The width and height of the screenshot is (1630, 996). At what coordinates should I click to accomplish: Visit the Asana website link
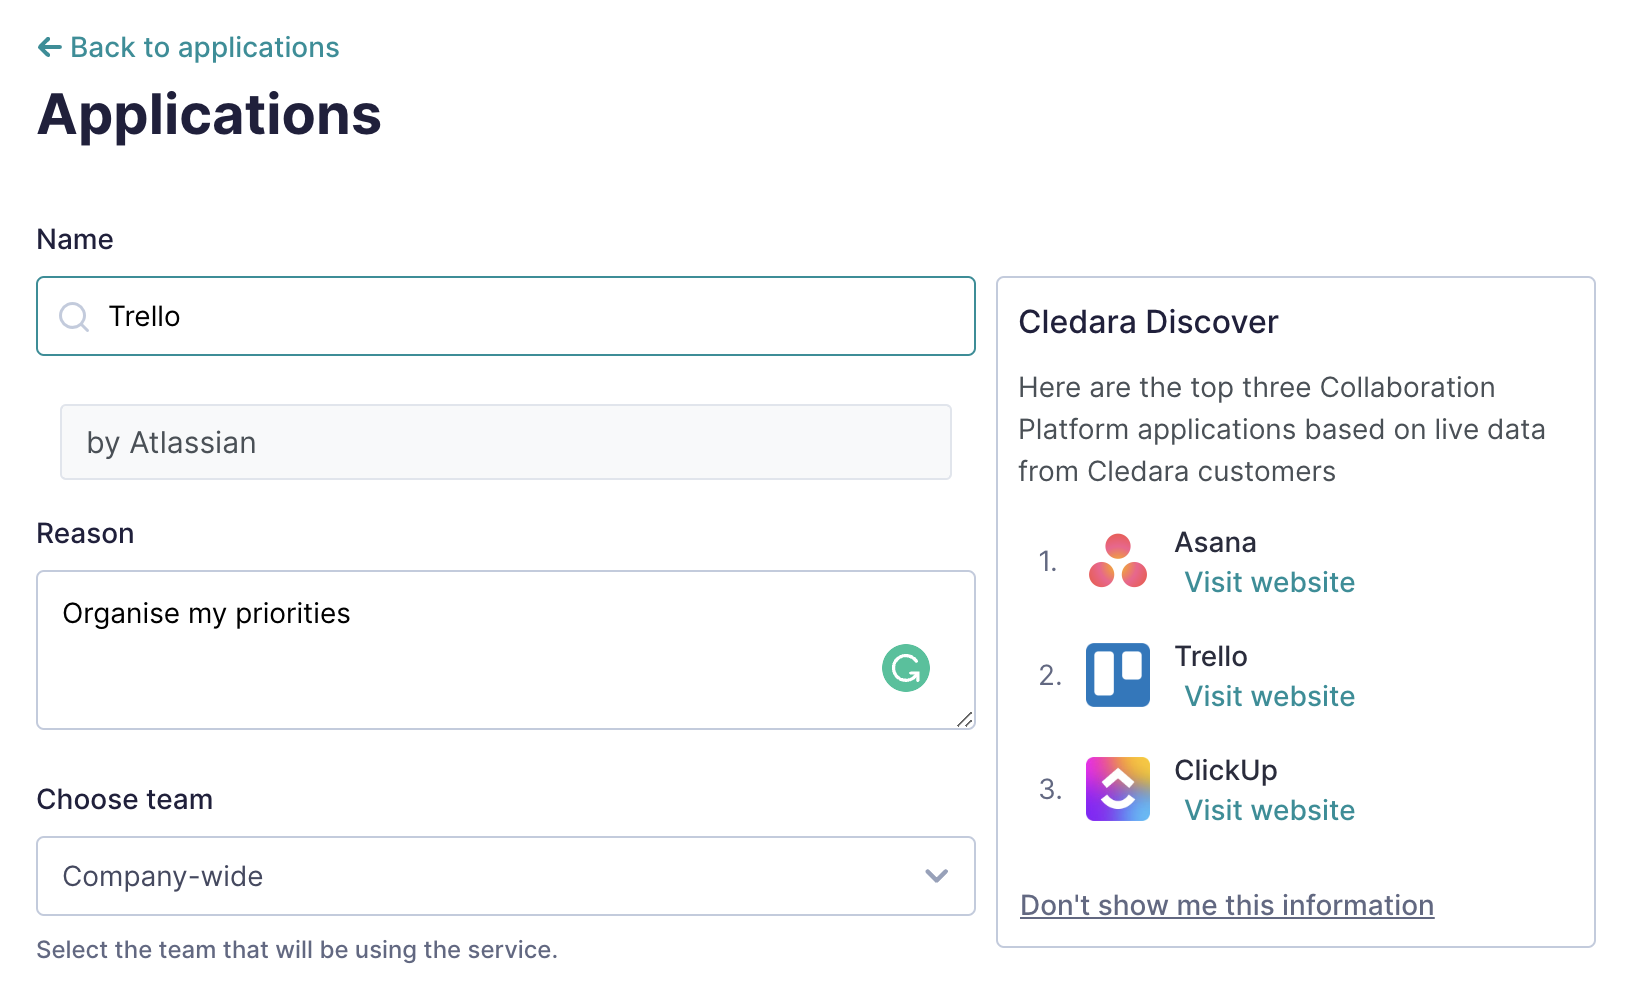(1269, 582)
